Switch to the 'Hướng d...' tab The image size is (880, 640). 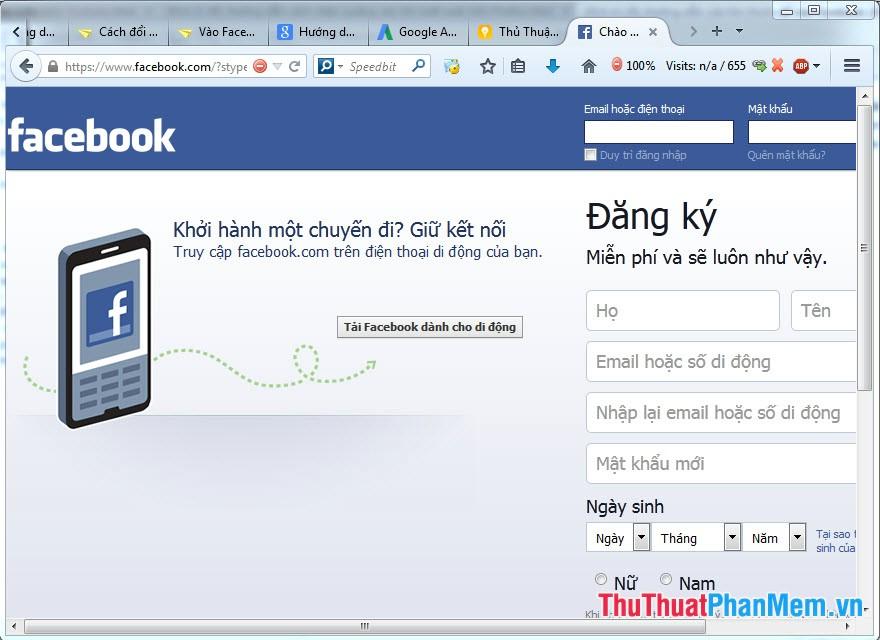(318, 32)
